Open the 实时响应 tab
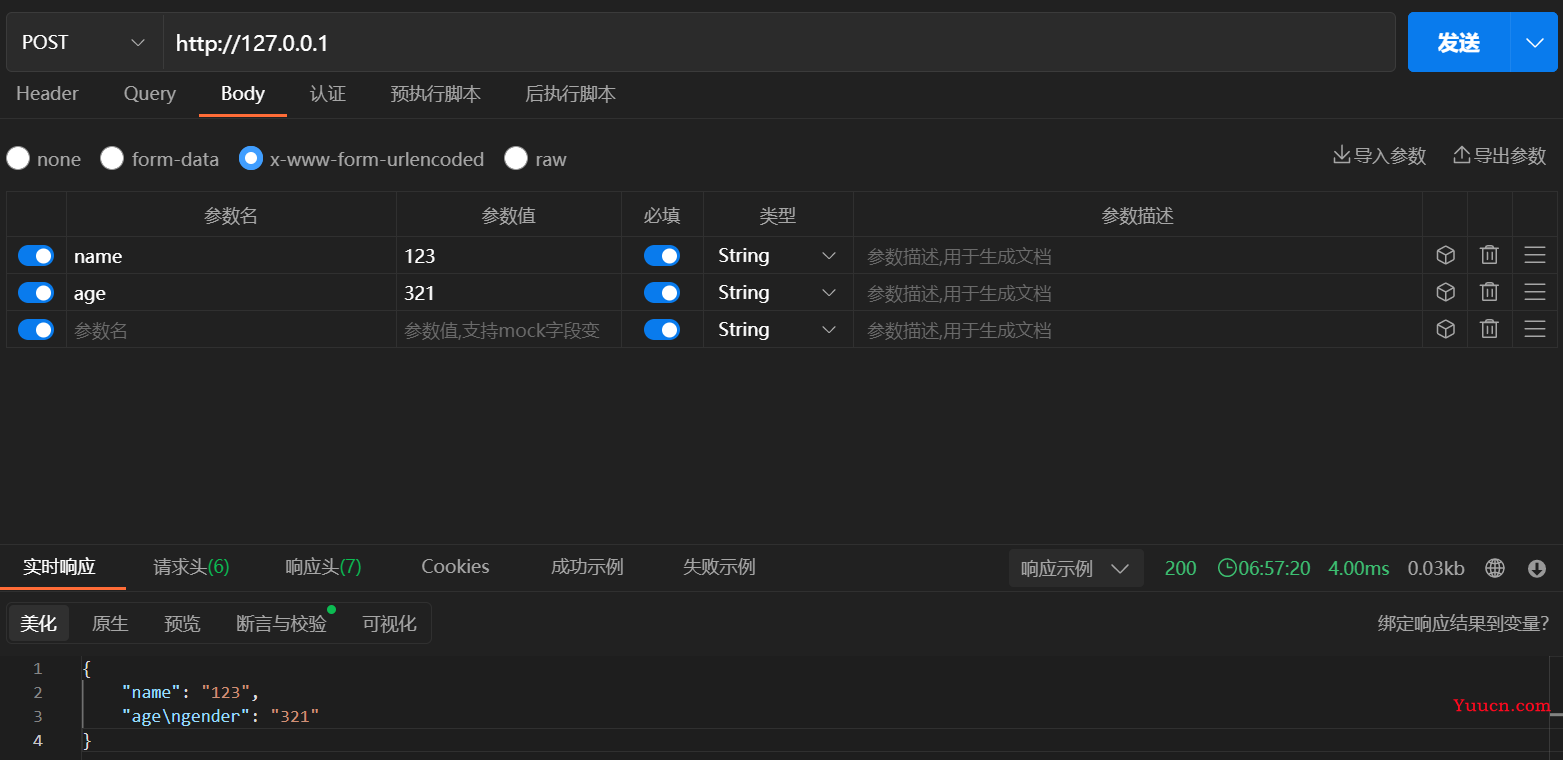 pos(60,567)
